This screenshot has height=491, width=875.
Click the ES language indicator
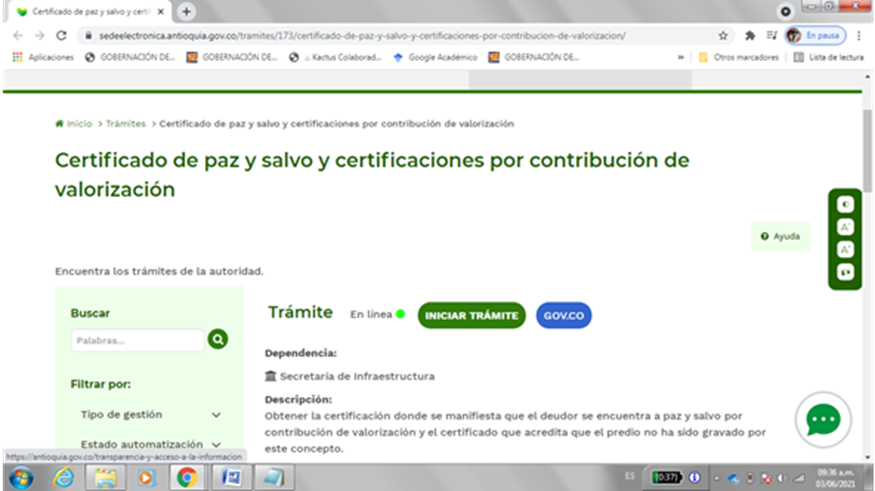[x=629, y=476]
